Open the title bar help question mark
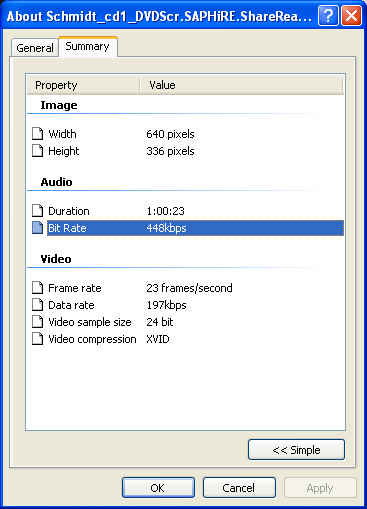Viewport: 367px width, 509px height. click(328, 16)
